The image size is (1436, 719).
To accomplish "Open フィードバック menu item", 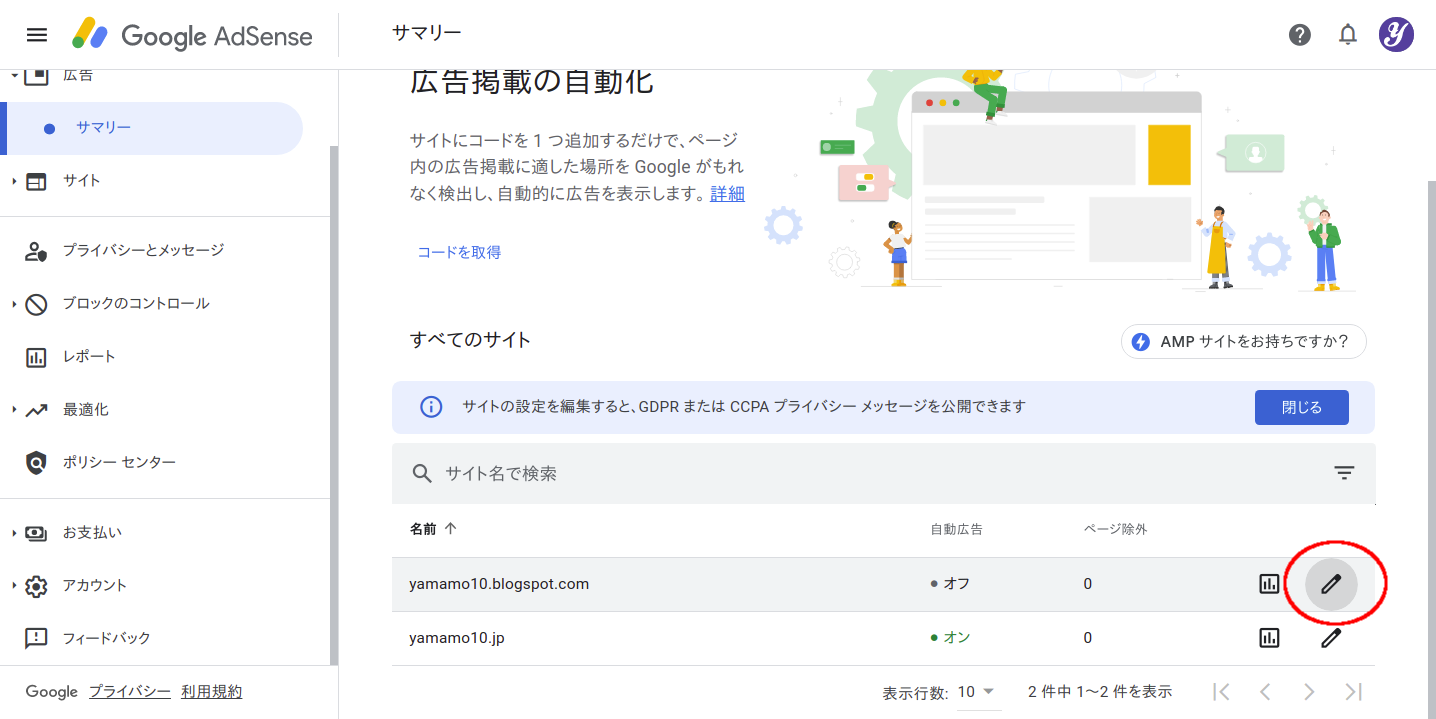I will [x=107, y=638].
